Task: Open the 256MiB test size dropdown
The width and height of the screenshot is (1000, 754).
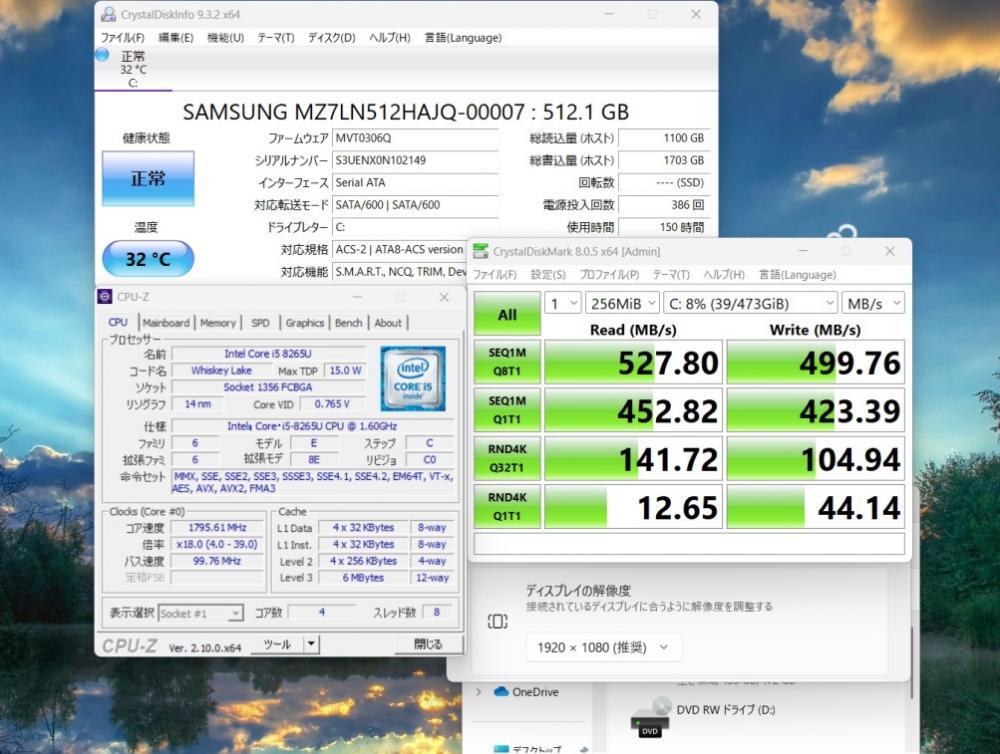Action: 622,304
